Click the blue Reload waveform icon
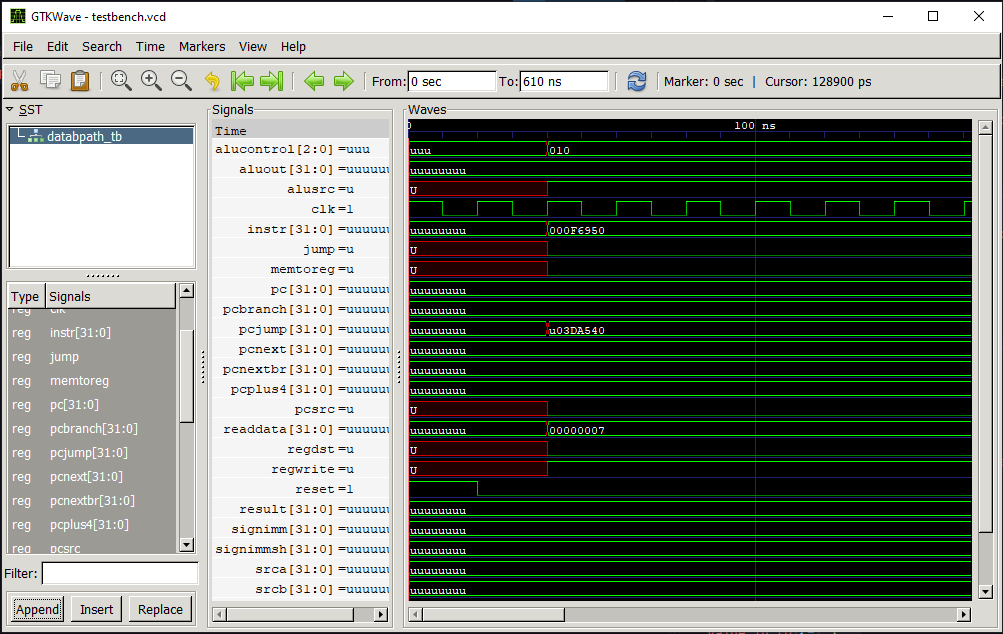1003x634 pixels. click(636, 81)
